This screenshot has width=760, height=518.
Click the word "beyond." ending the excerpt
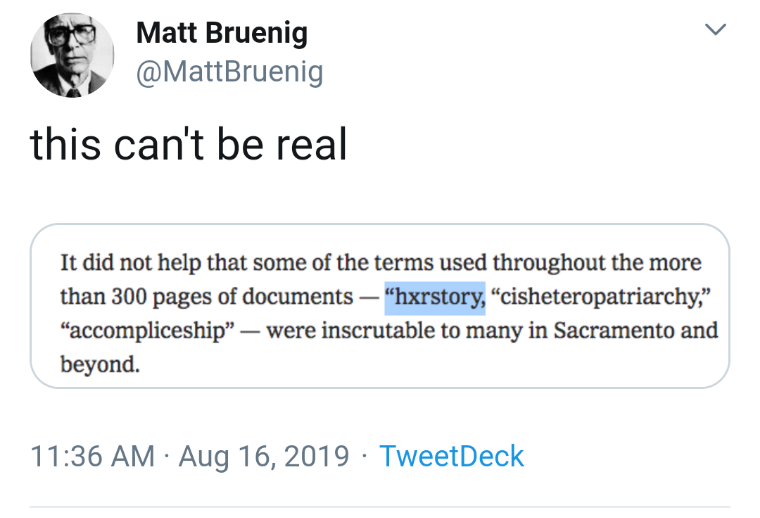pos(100,363)
